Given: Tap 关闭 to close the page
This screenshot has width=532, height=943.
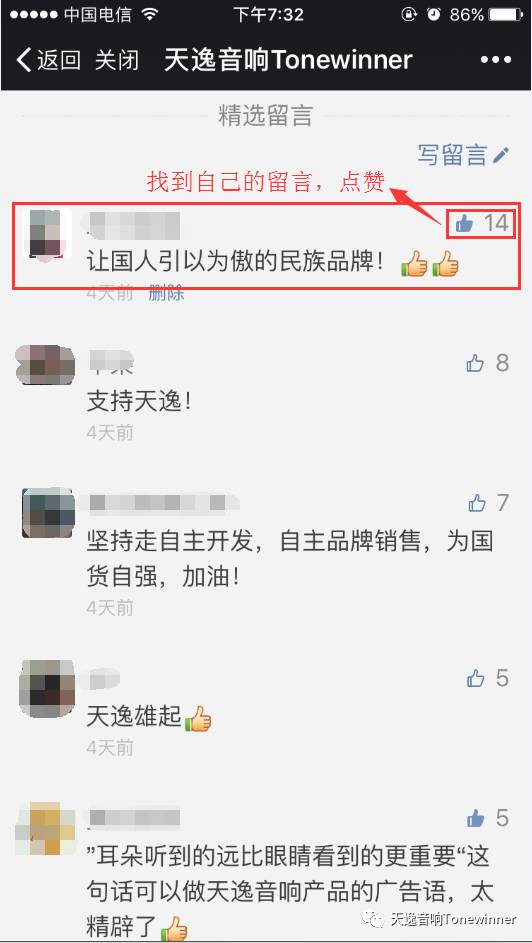Looking at the screenshot, I should (117, 60).
